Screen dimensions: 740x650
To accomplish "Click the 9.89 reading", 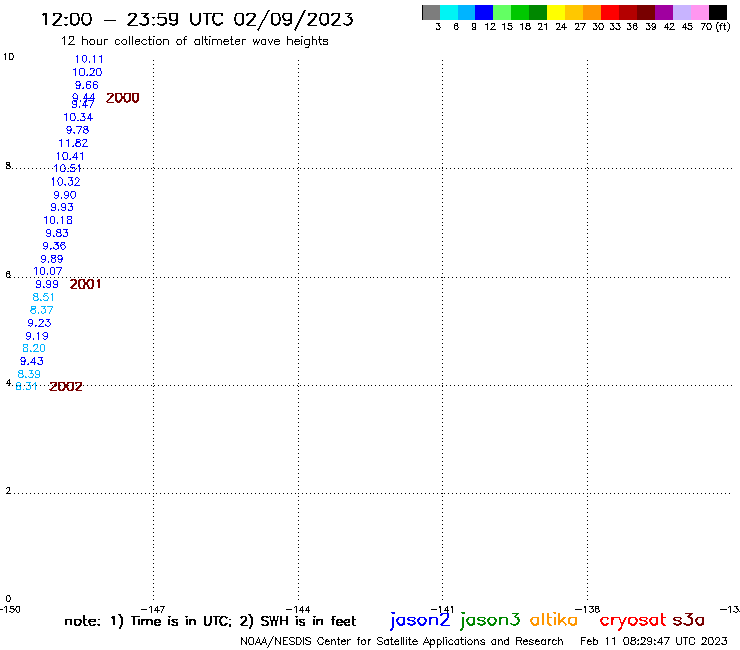I will (x=51, y=259).
